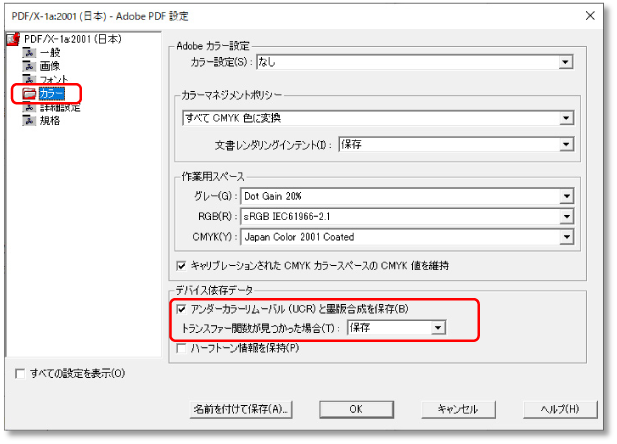Screen dimensions: 617x444
Task: Close the Adobe PDF 設定 dialog
Action: click(590, 16)
